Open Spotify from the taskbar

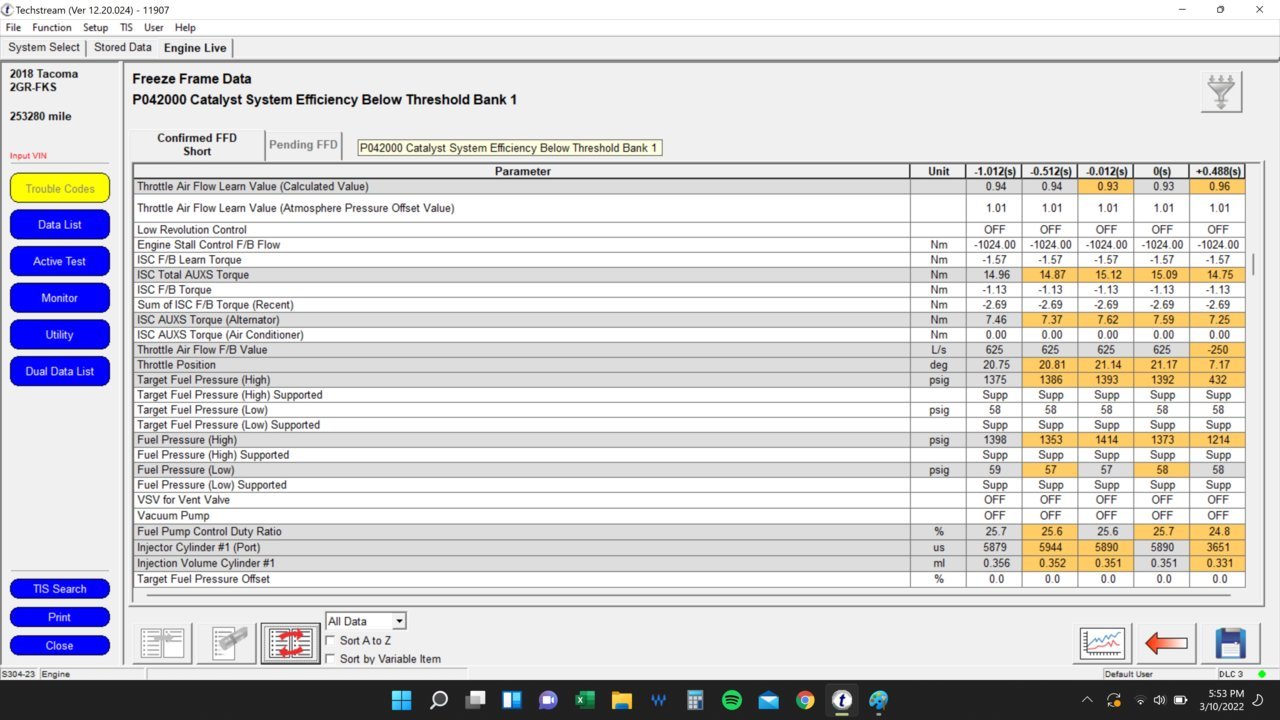[x=731, y=700]
